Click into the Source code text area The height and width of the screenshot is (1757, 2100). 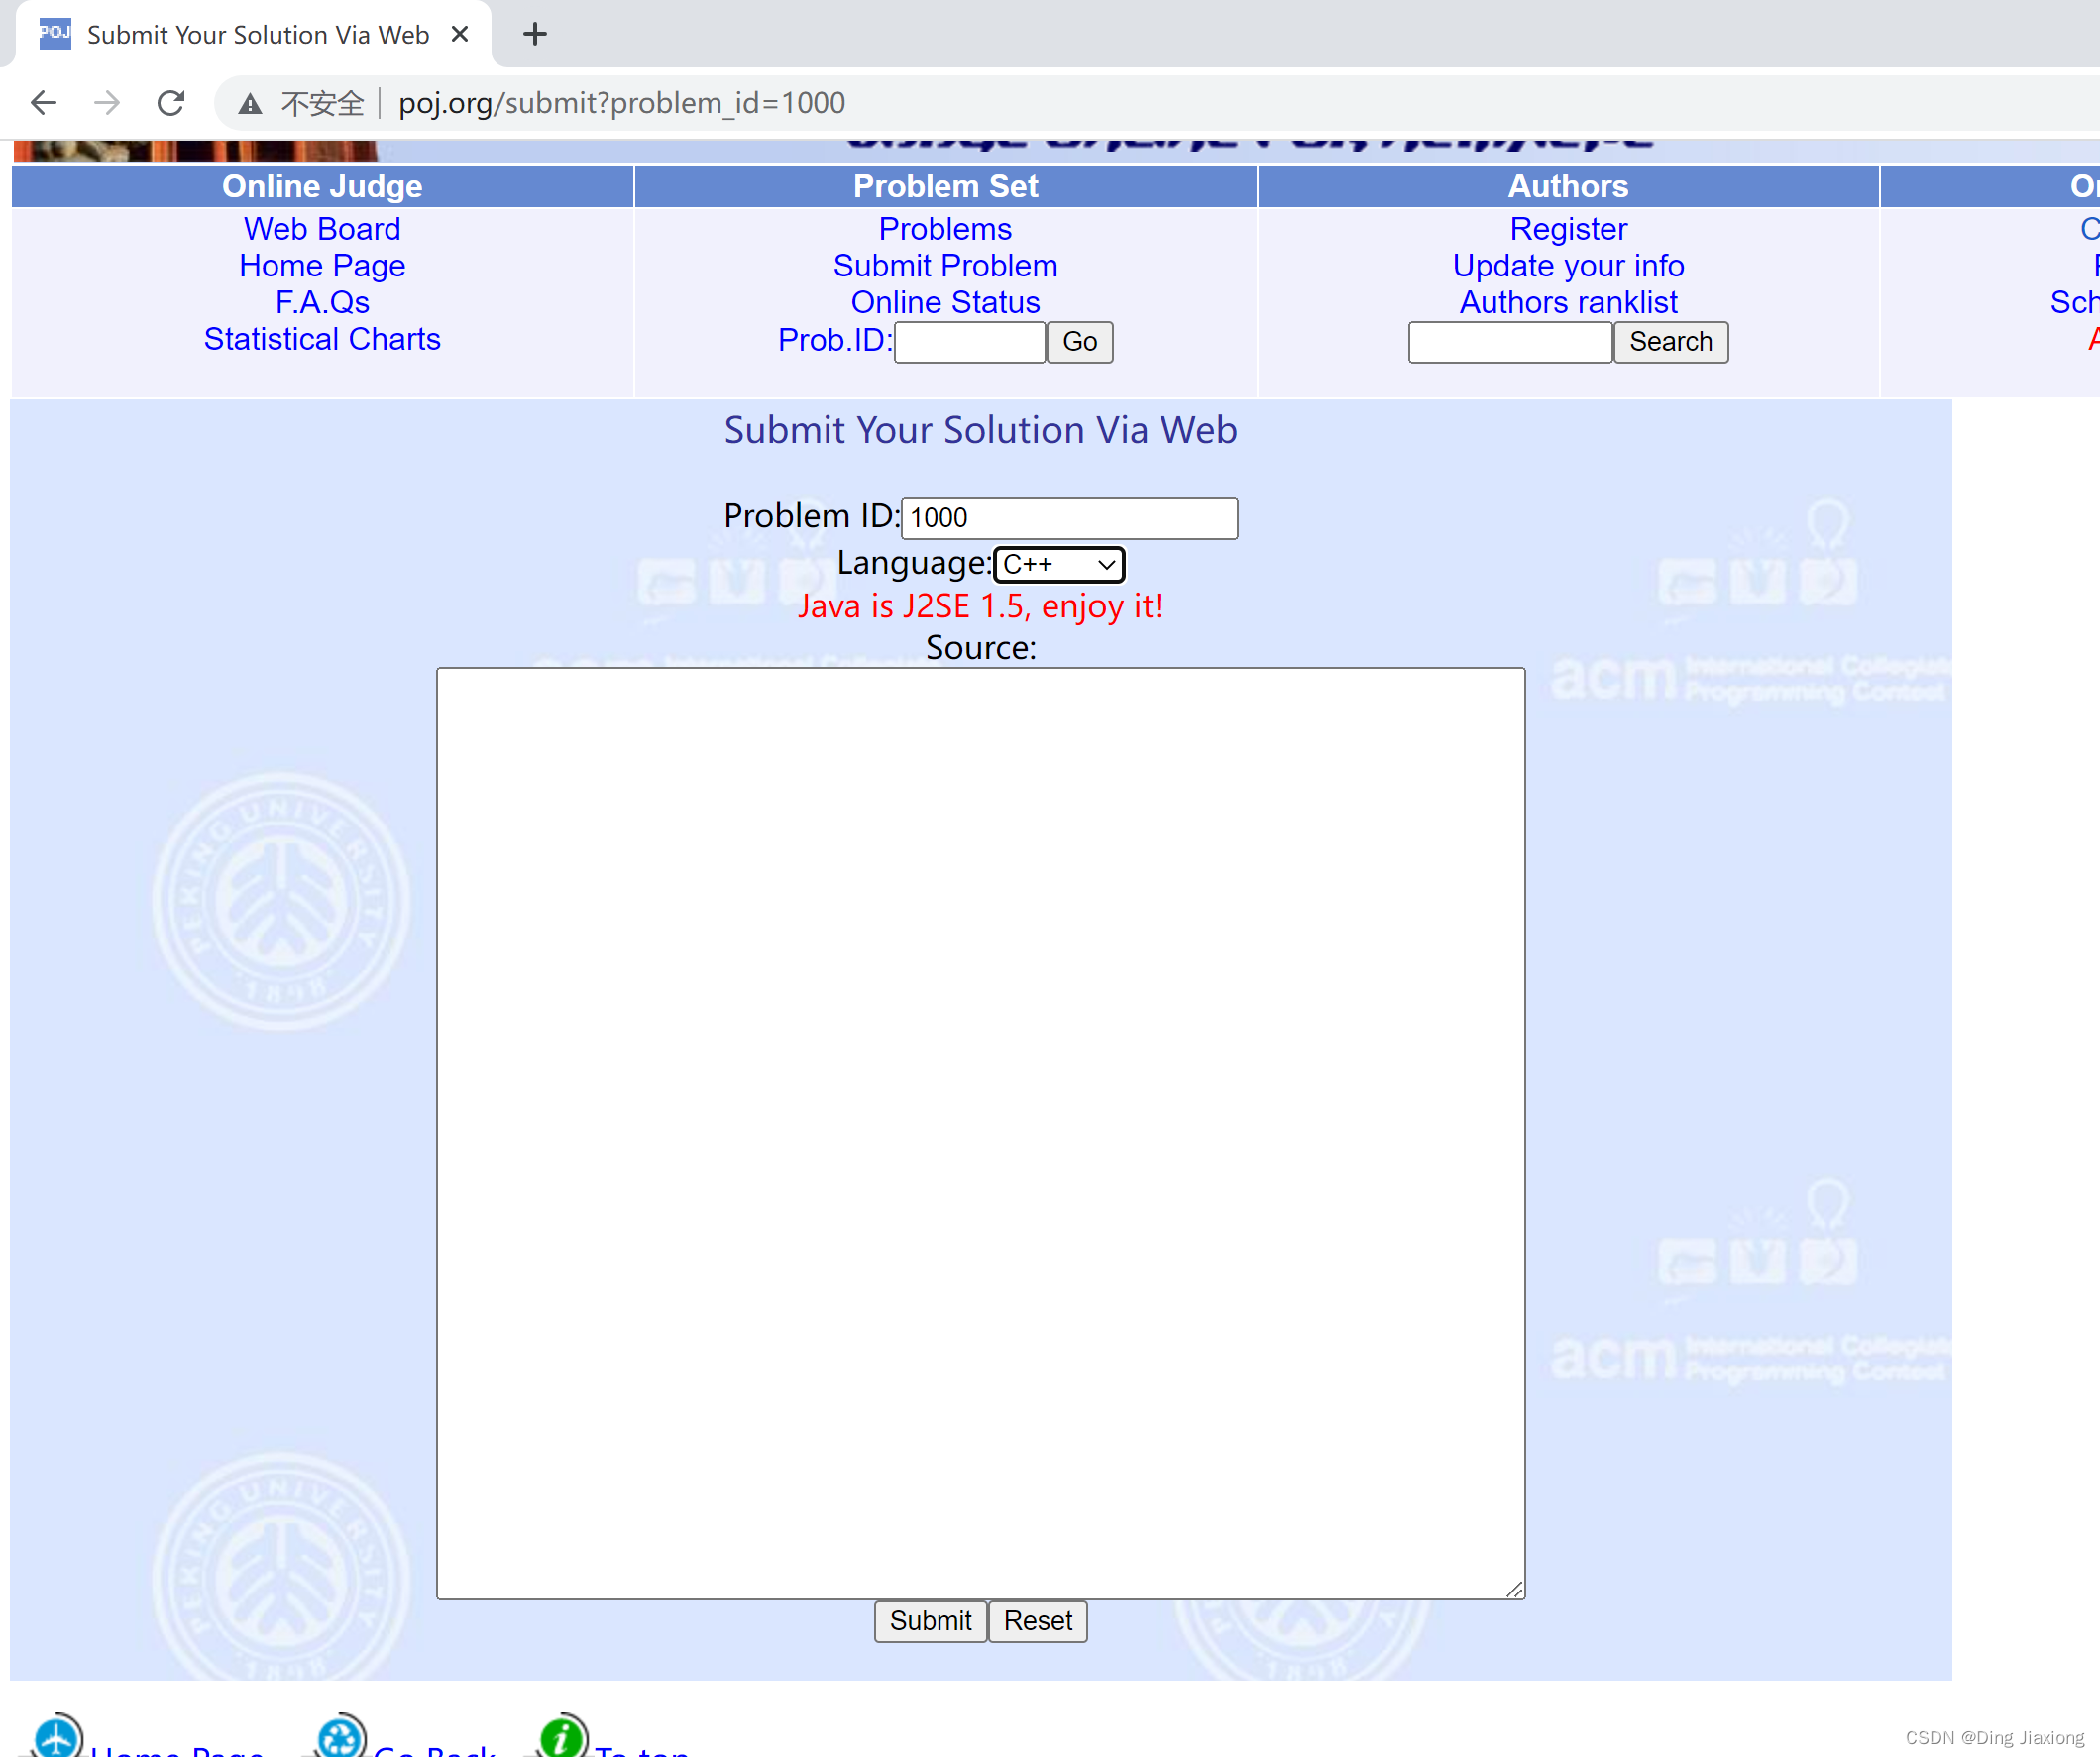(x=980, y=1132)
